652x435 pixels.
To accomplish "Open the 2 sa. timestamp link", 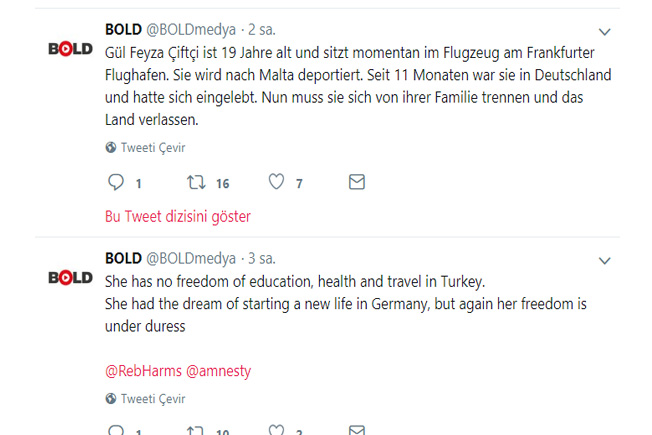I will point(261,29).
